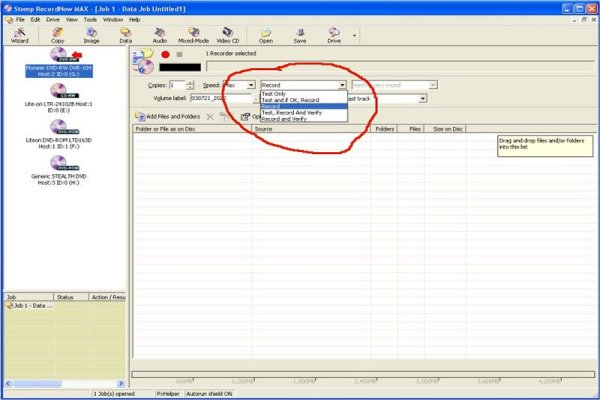Viewport: 600px width, 400px height.
Task: Click the Options icon beside delete
Action: [245, 117]
